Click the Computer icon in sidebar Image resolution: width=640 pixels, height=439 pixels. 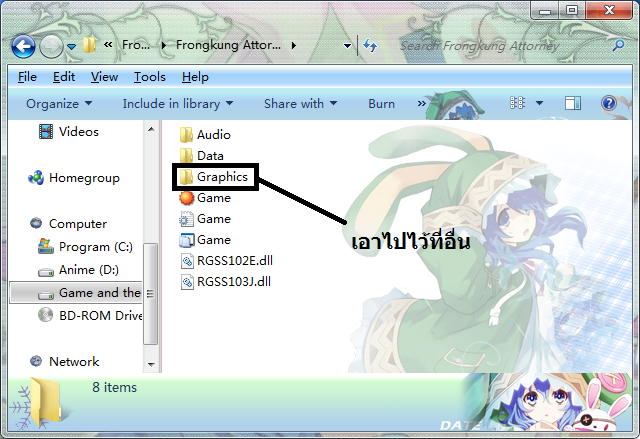pyautogui.click(x=36, y=223)
